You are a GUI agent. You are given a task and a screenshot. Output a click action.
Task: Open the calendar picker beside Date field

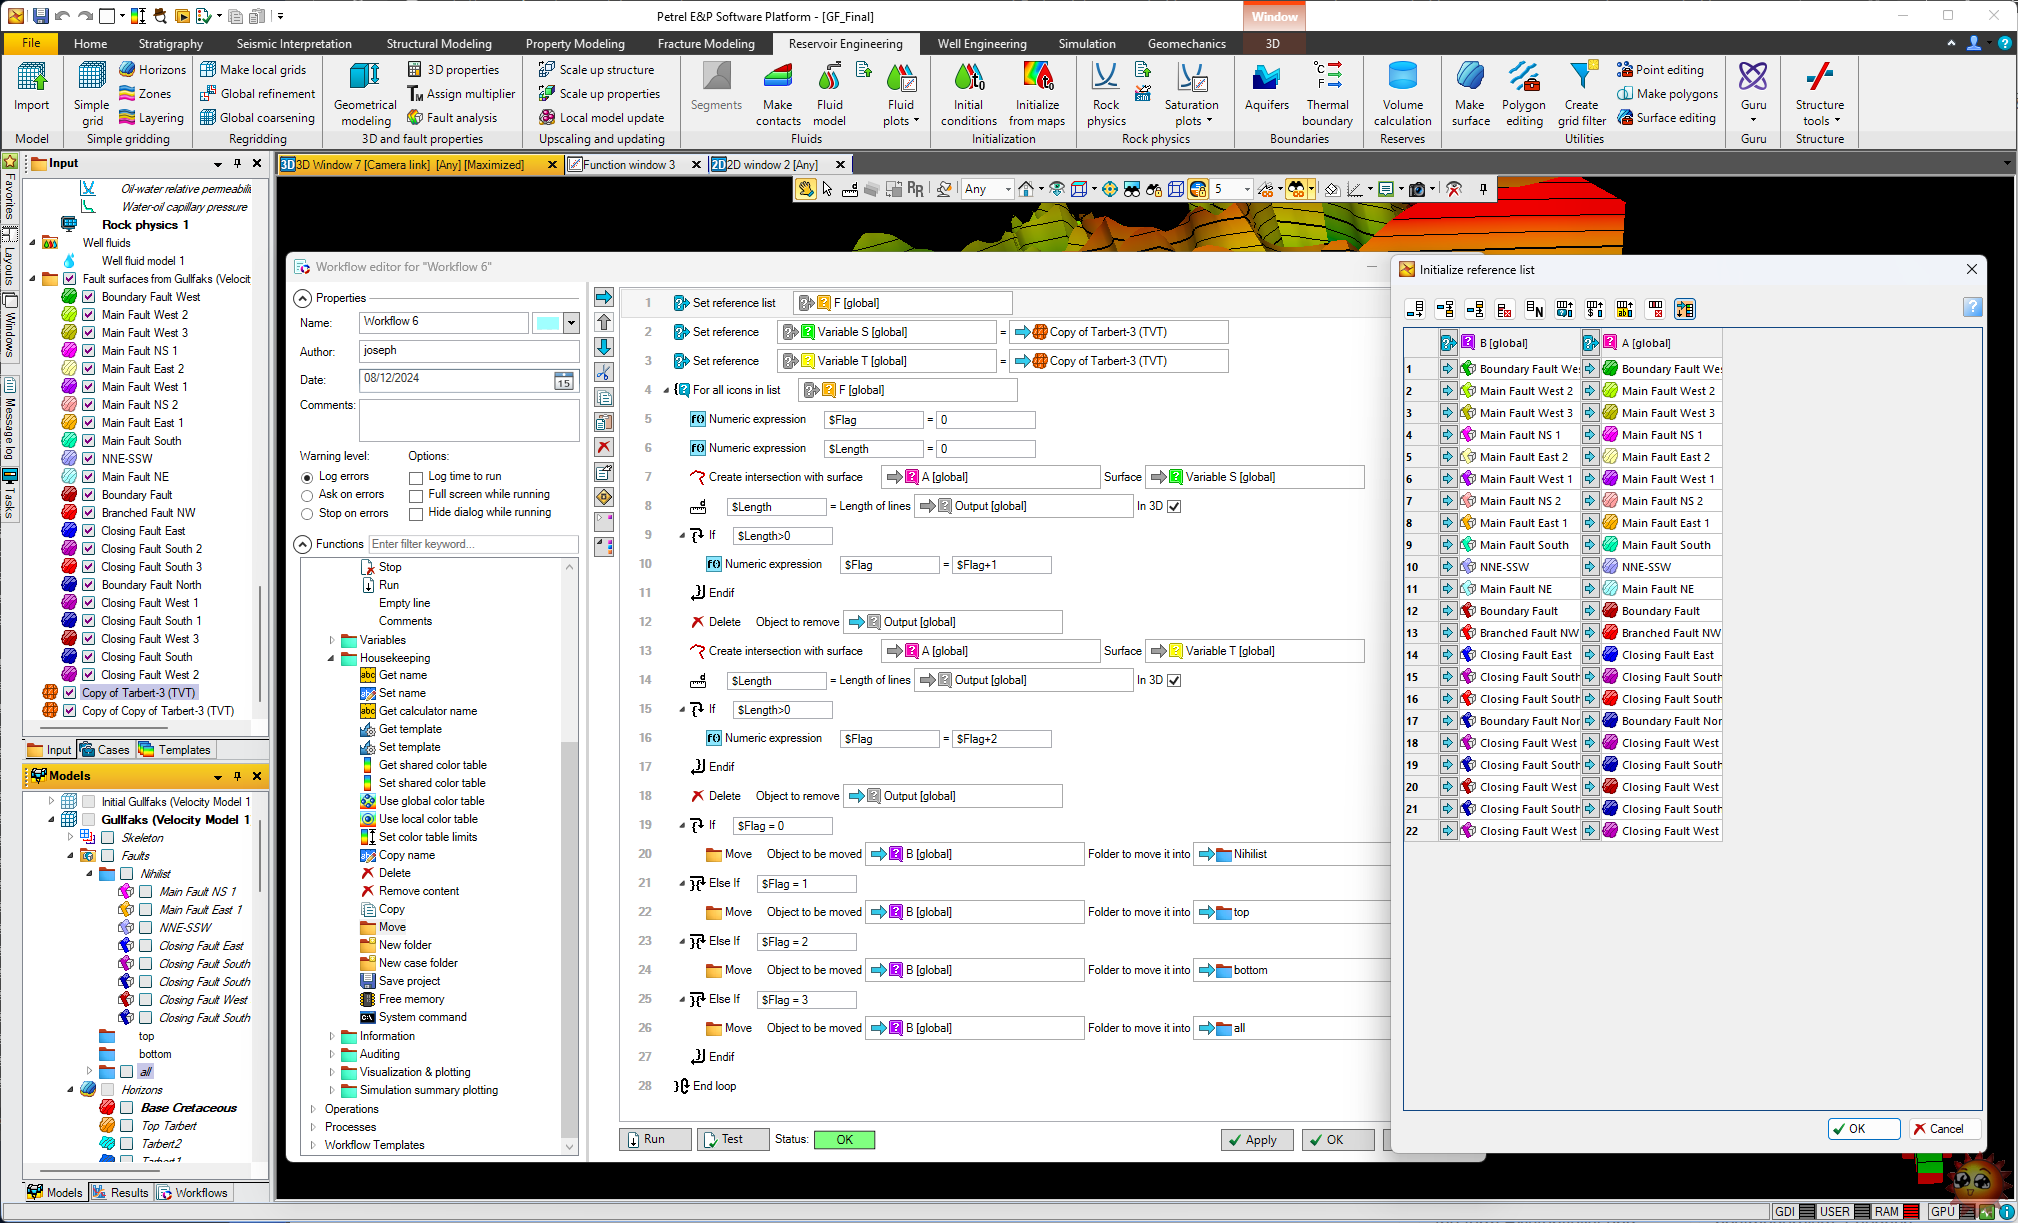tap(564, 380)
